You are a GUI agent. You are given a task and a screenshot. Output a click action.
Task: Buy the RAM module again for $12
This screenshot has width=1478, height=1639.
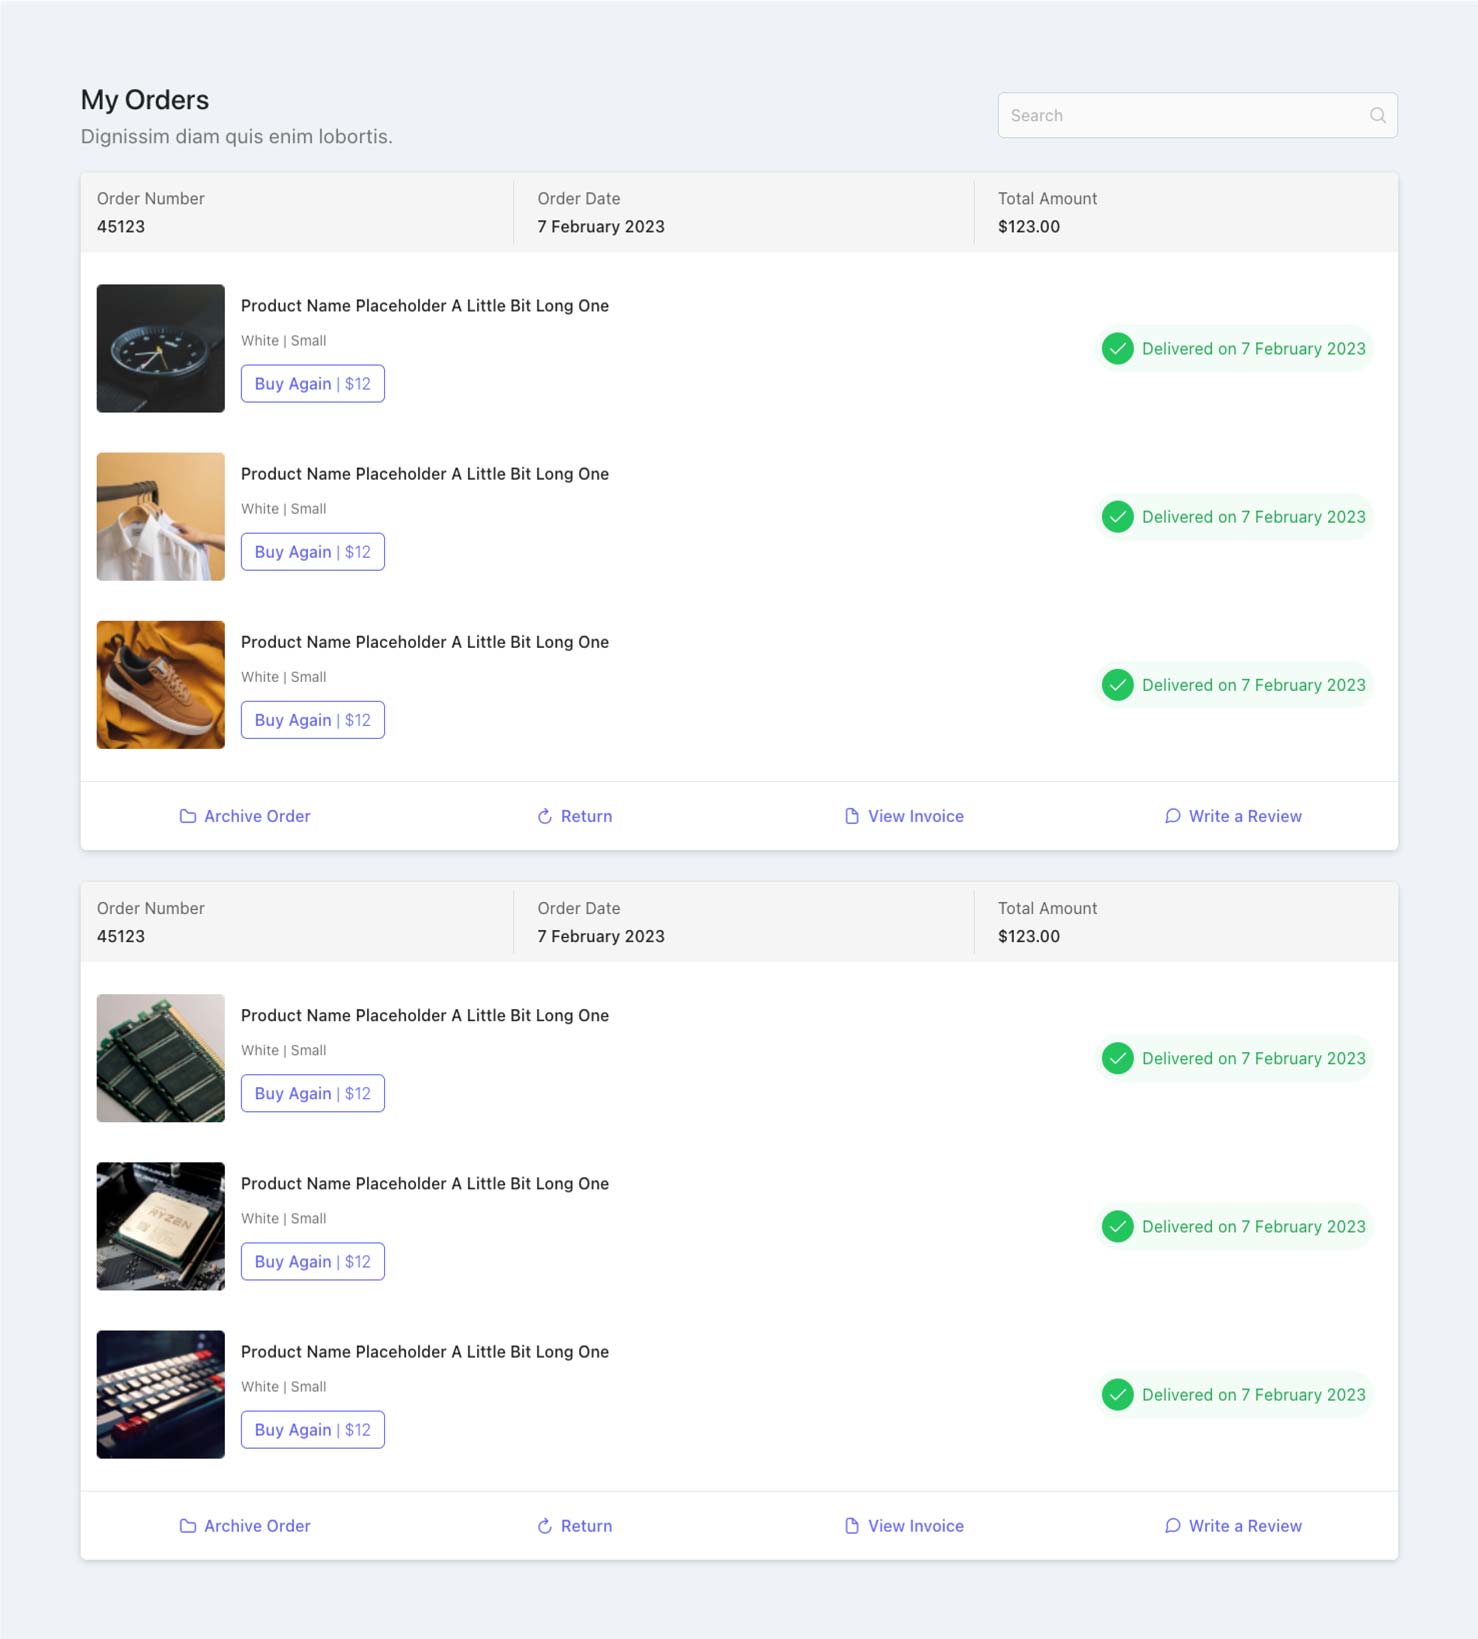[x=313, y=1093]
